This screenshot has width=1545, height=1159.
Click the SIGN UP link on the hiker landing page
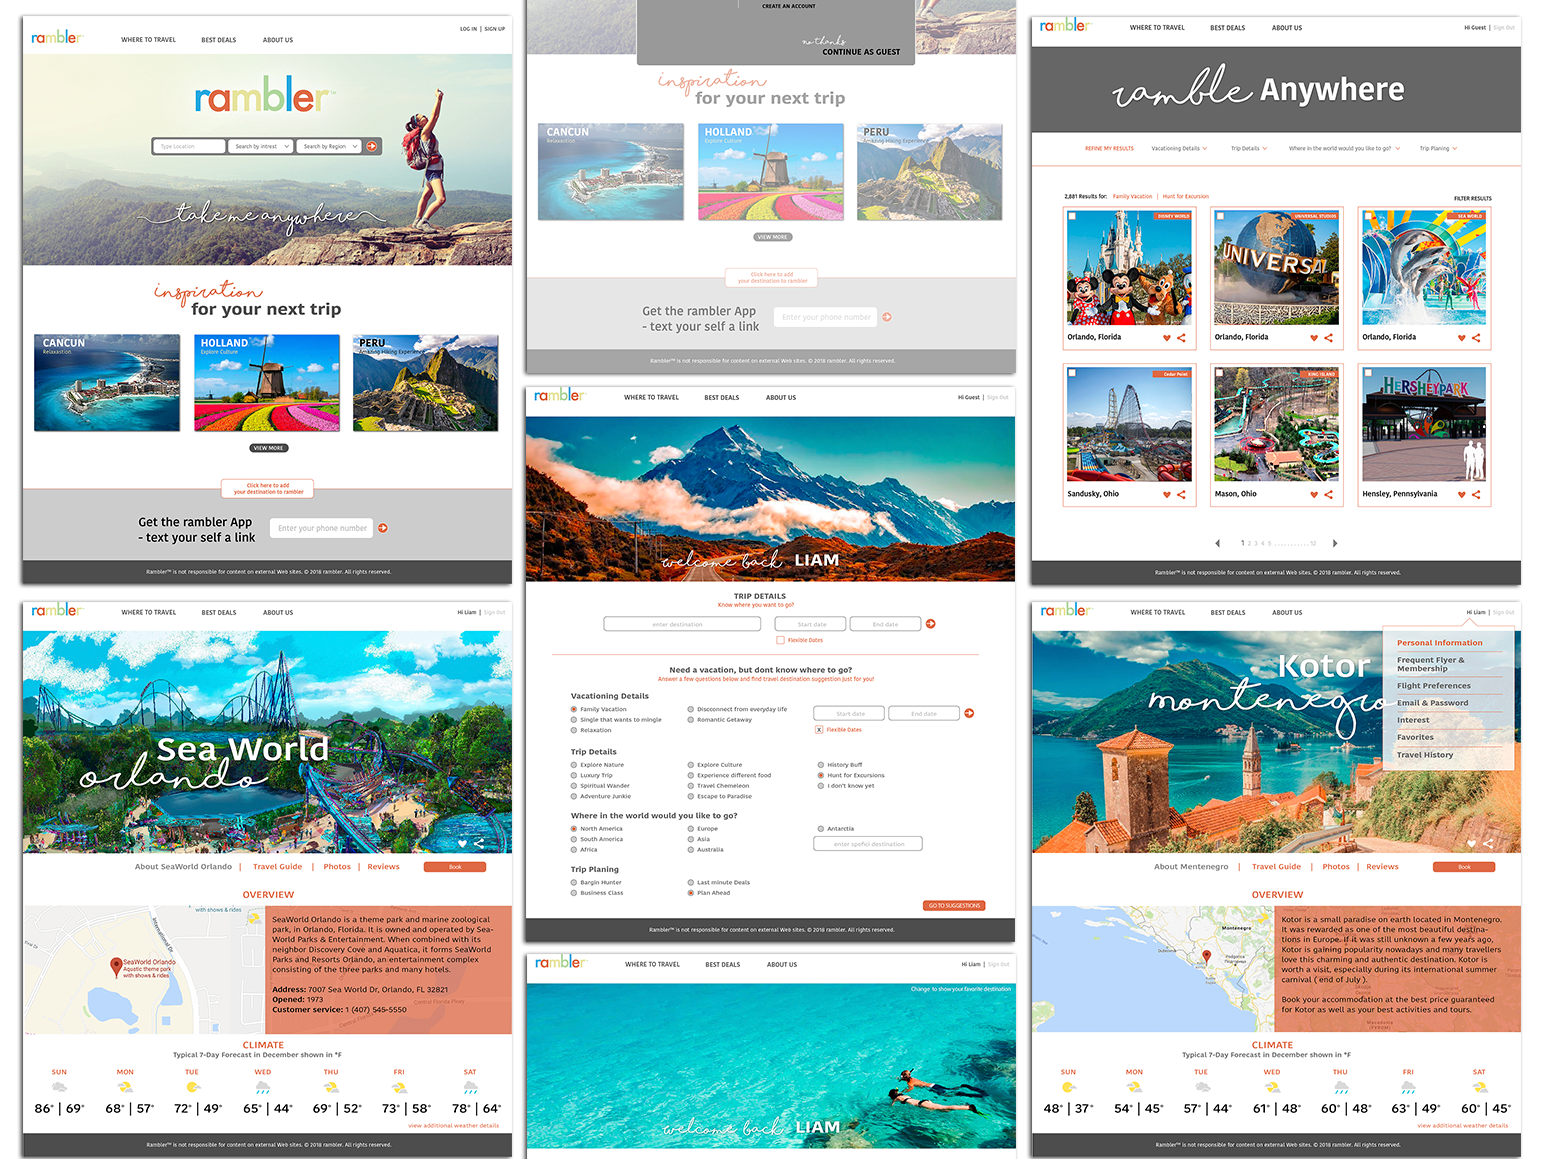click(495, 29)
